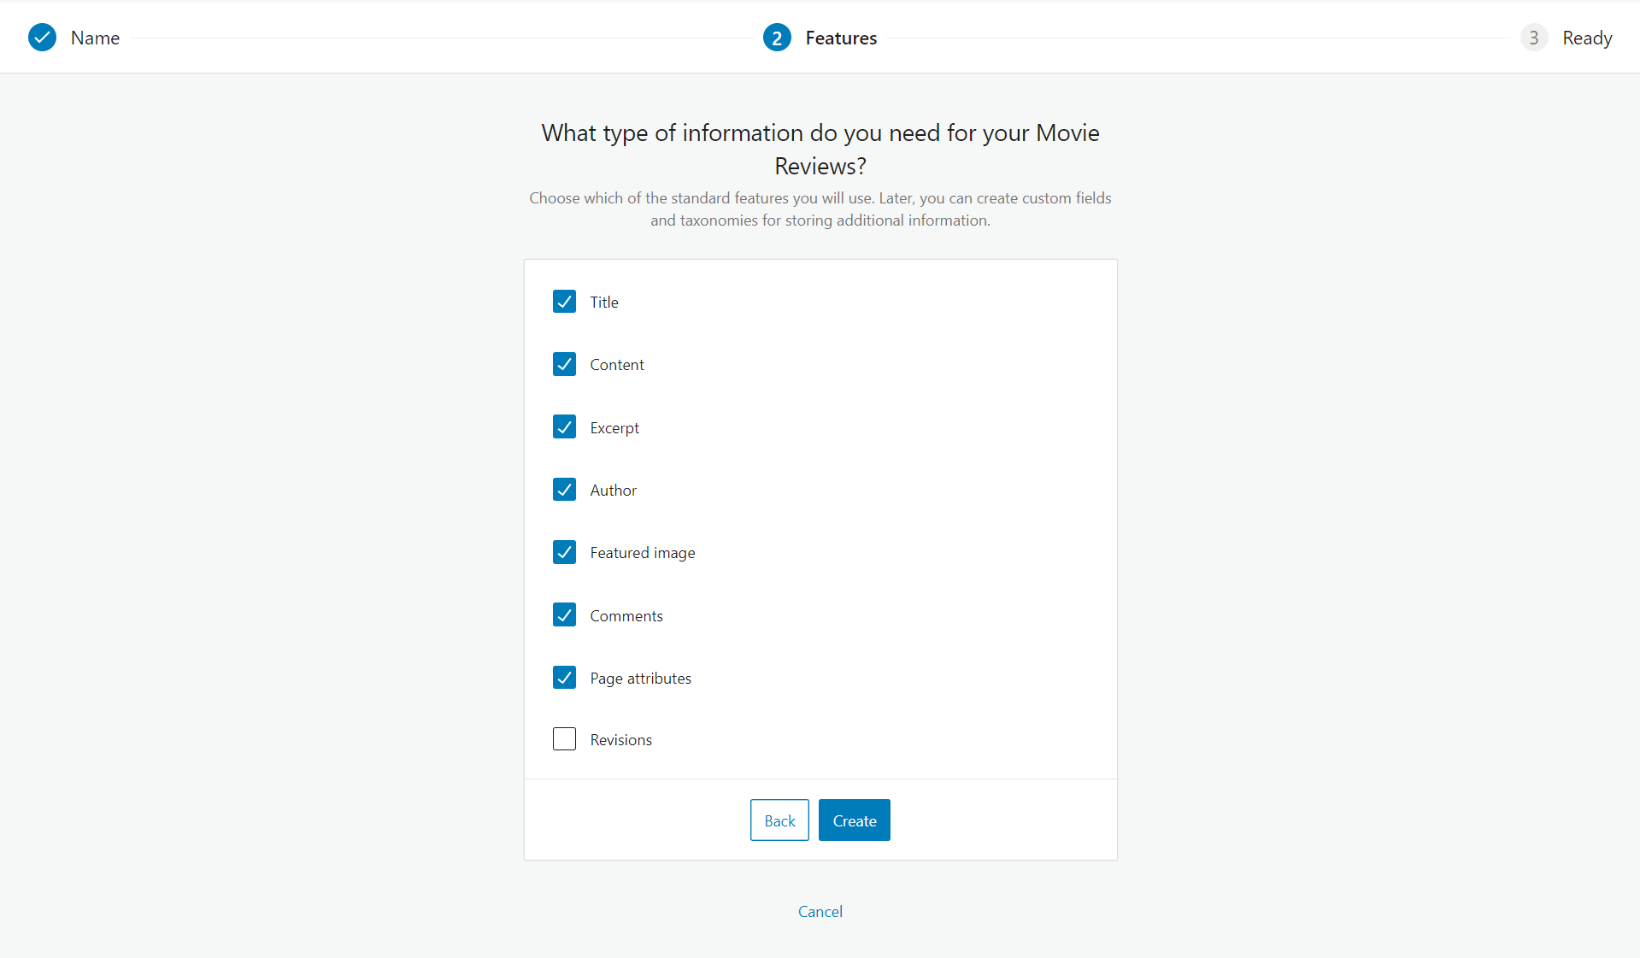Untick the Featured image checkbox

click(564, 552)
